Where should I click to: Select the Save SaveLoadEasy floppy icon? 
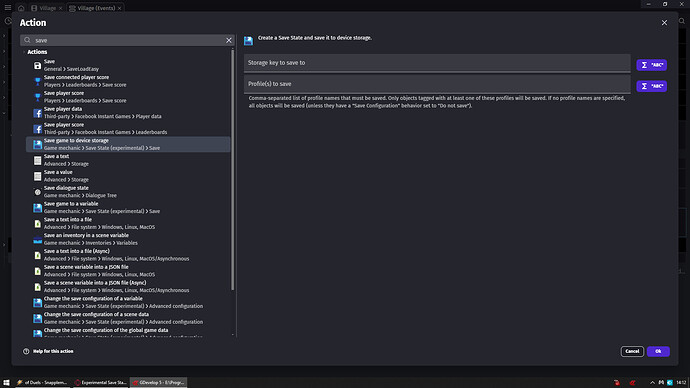pos(37,66)
